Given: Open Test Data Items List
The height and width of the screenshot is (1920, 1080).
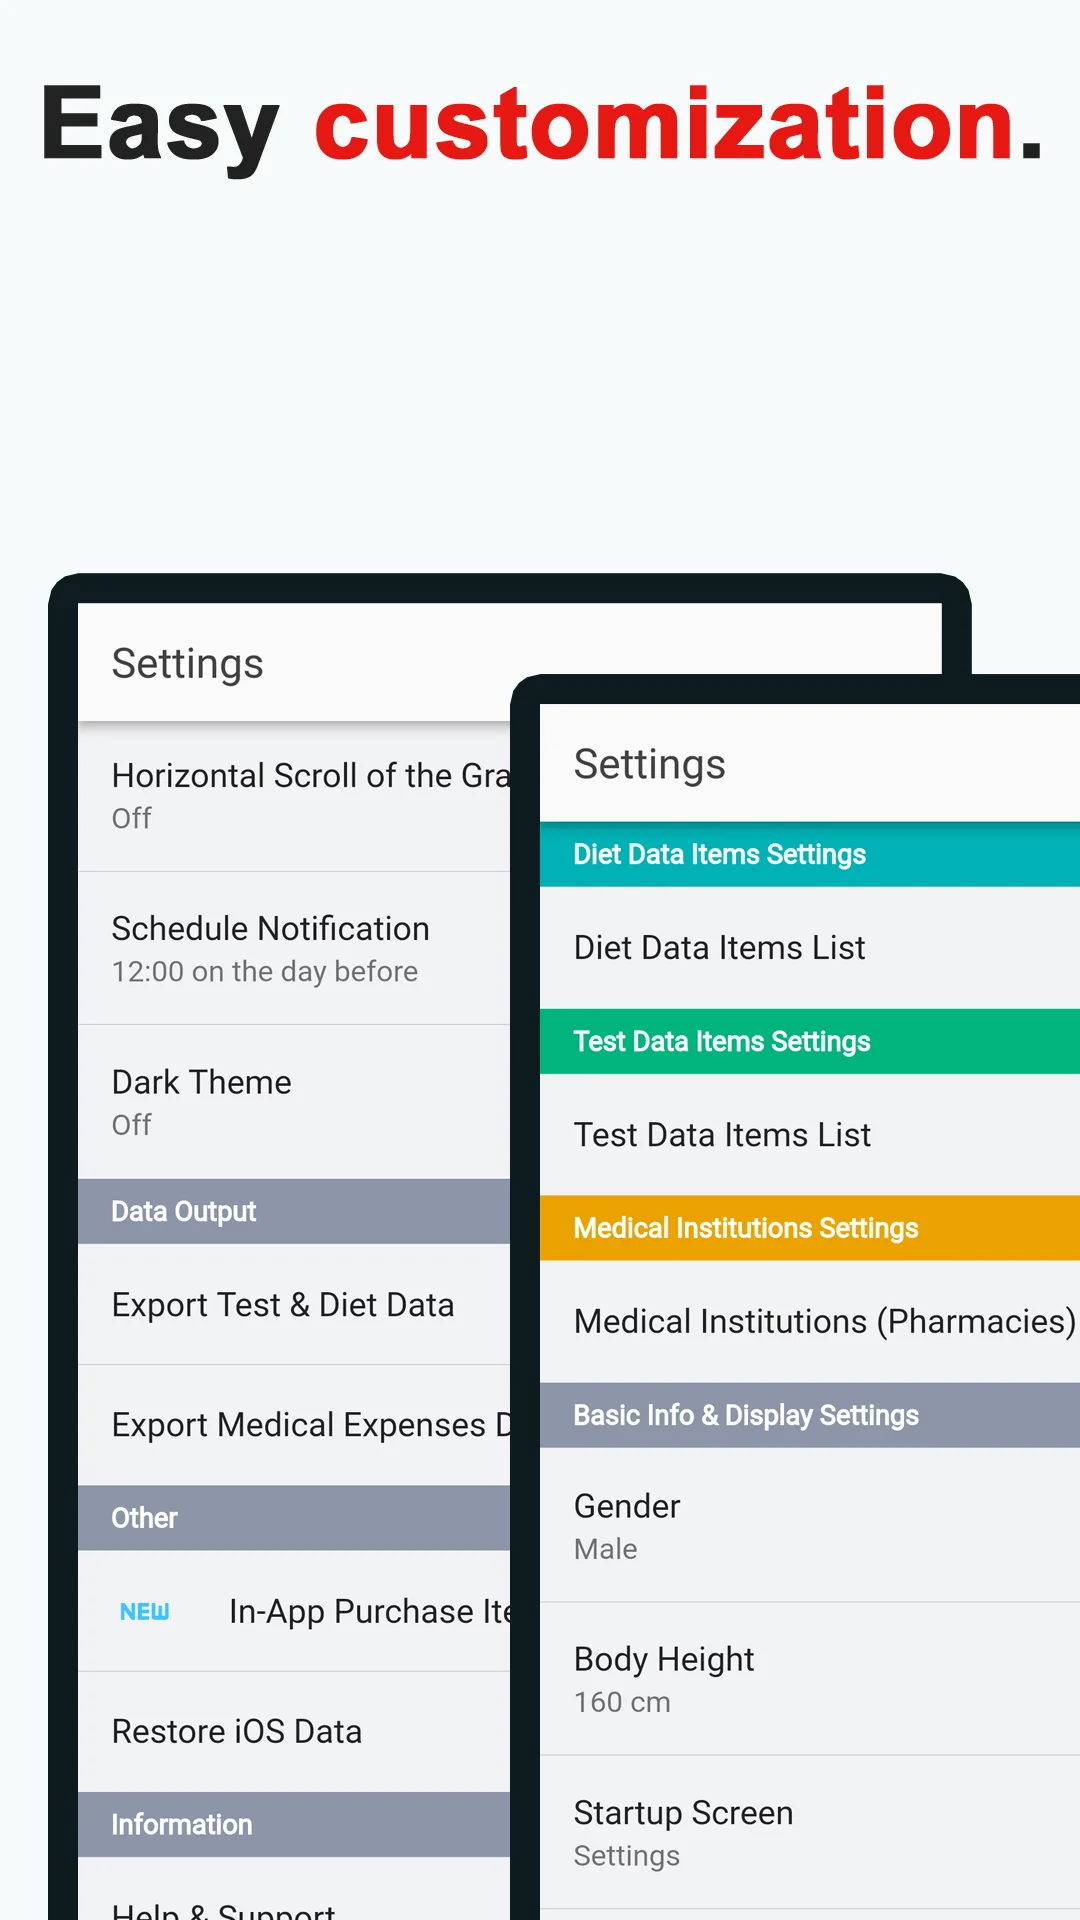Looking at the screenshot, I should (810, 1135).
